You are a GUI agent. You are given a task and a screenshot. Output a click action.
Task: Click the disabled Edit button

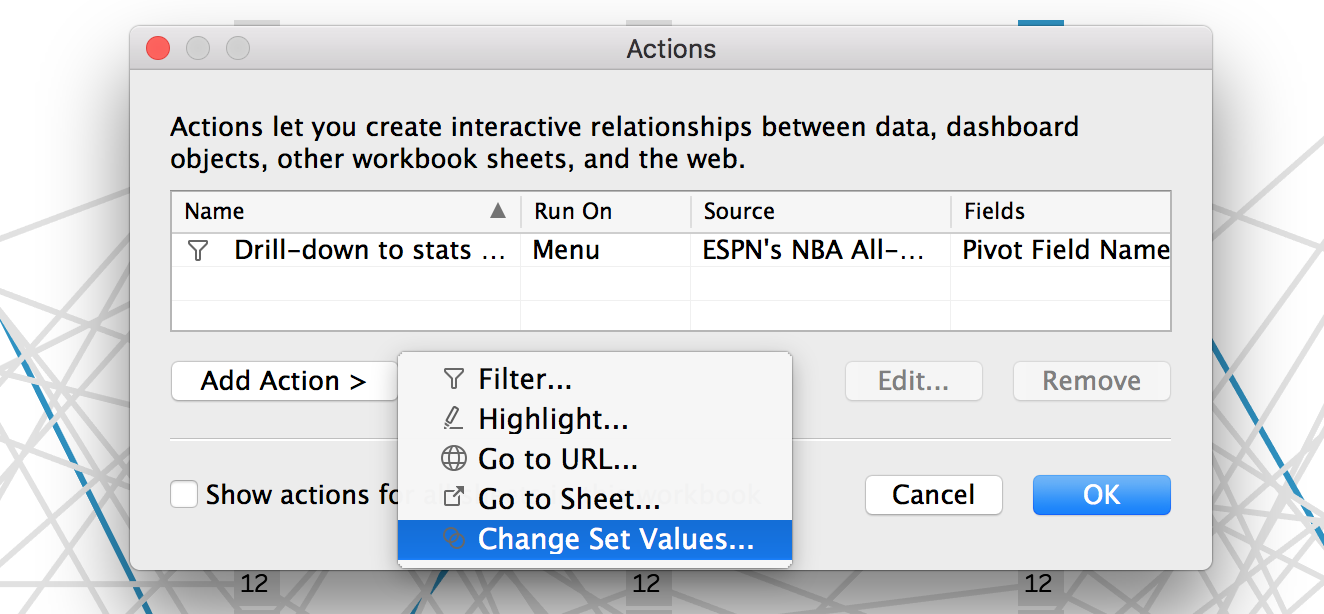point(913,380)
